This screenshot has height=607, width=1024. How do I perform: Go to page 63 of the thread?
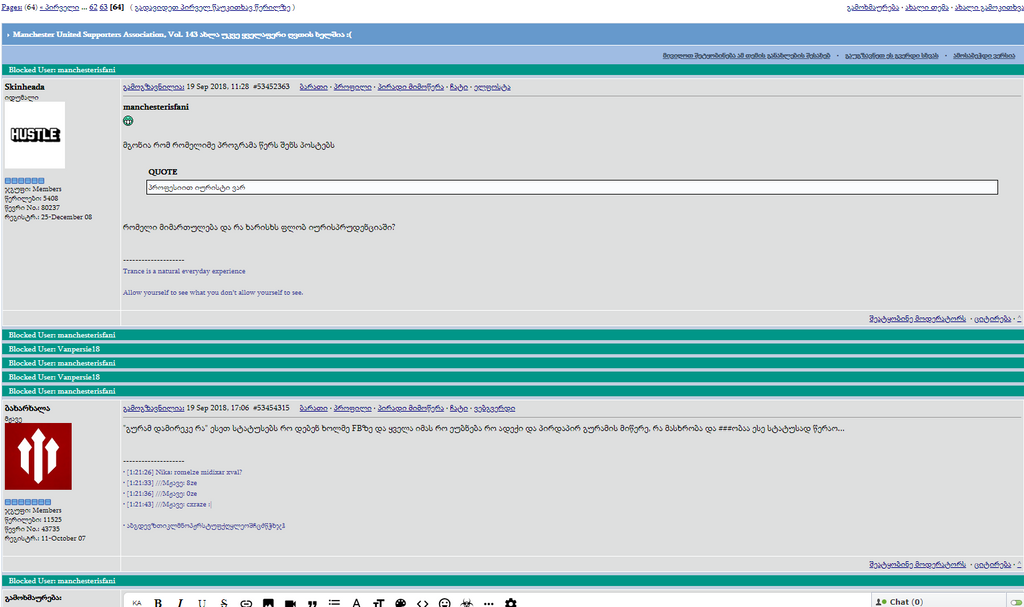pos(103,7)
